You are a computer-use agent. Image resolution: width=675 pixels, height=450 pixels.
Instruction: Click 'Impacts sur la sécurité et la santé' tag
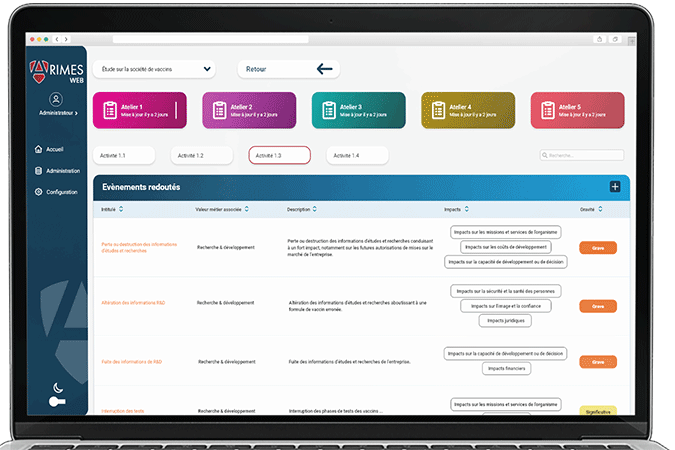[506, 291]
